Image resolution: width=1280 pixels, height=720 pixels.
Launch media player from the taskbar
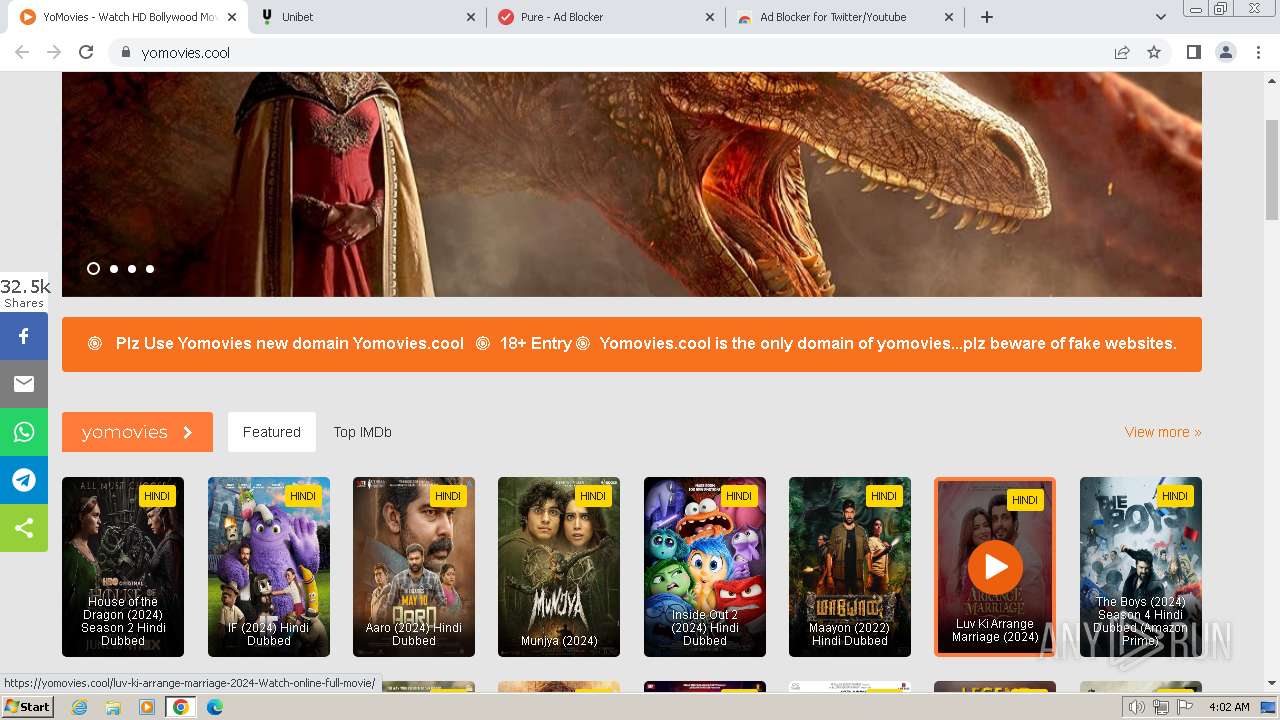tap(147, 707)
